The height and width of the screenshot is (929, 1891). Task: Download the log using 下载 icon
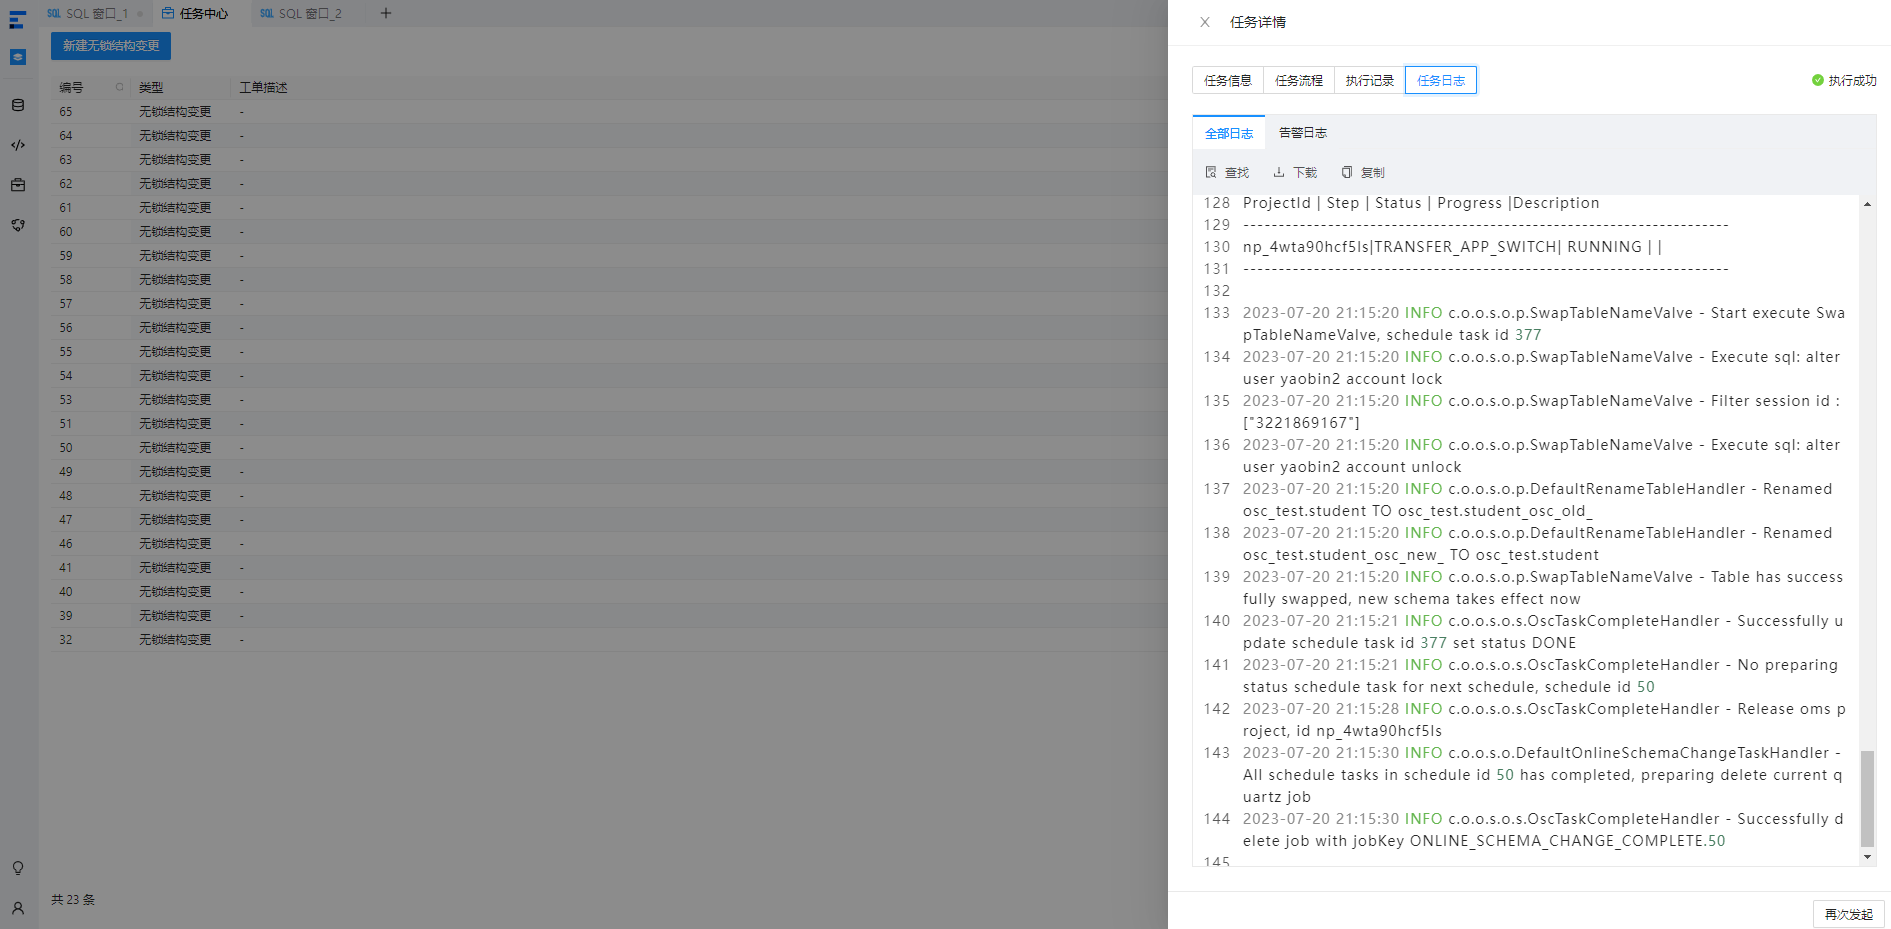coord(1279,172)
